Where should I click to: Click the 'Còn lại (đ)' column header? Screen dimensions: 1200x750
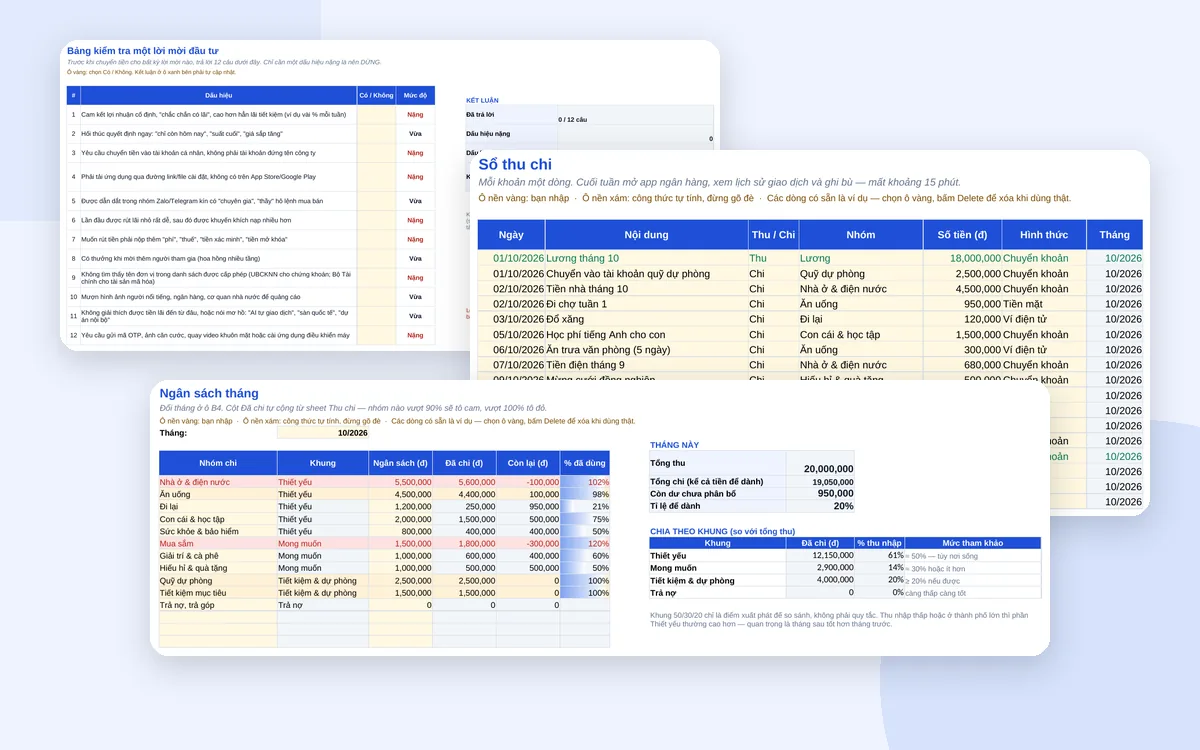tap(528, 463)
